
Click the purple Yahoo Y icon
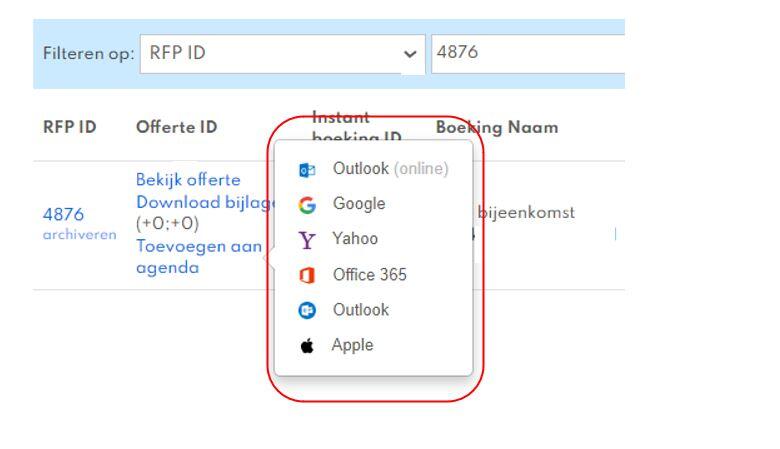pyautogui.click(x=306, y=240)
